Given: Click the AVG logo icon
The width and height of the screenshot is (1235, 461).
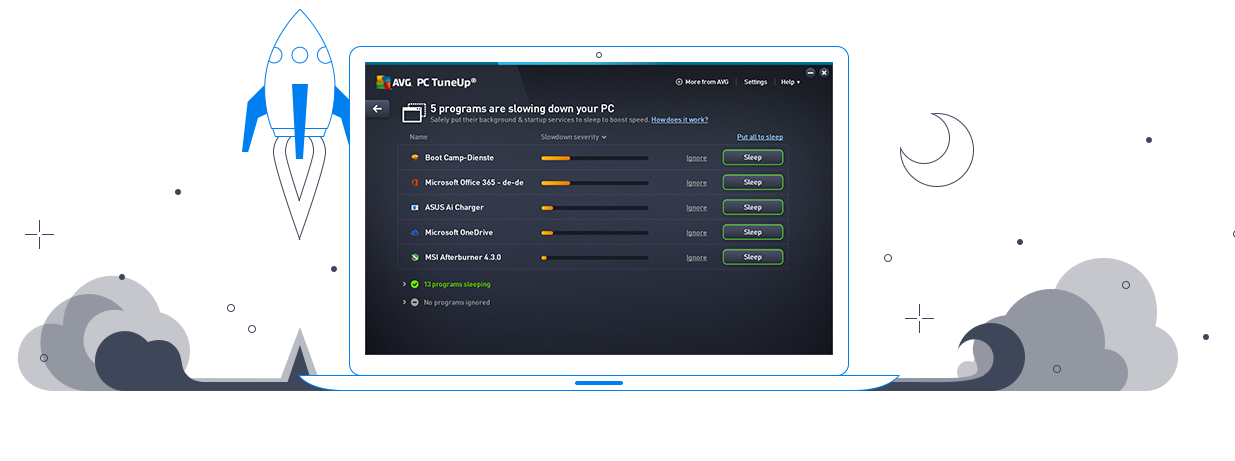Looking at the screenshot, I should tap(383, 82).
